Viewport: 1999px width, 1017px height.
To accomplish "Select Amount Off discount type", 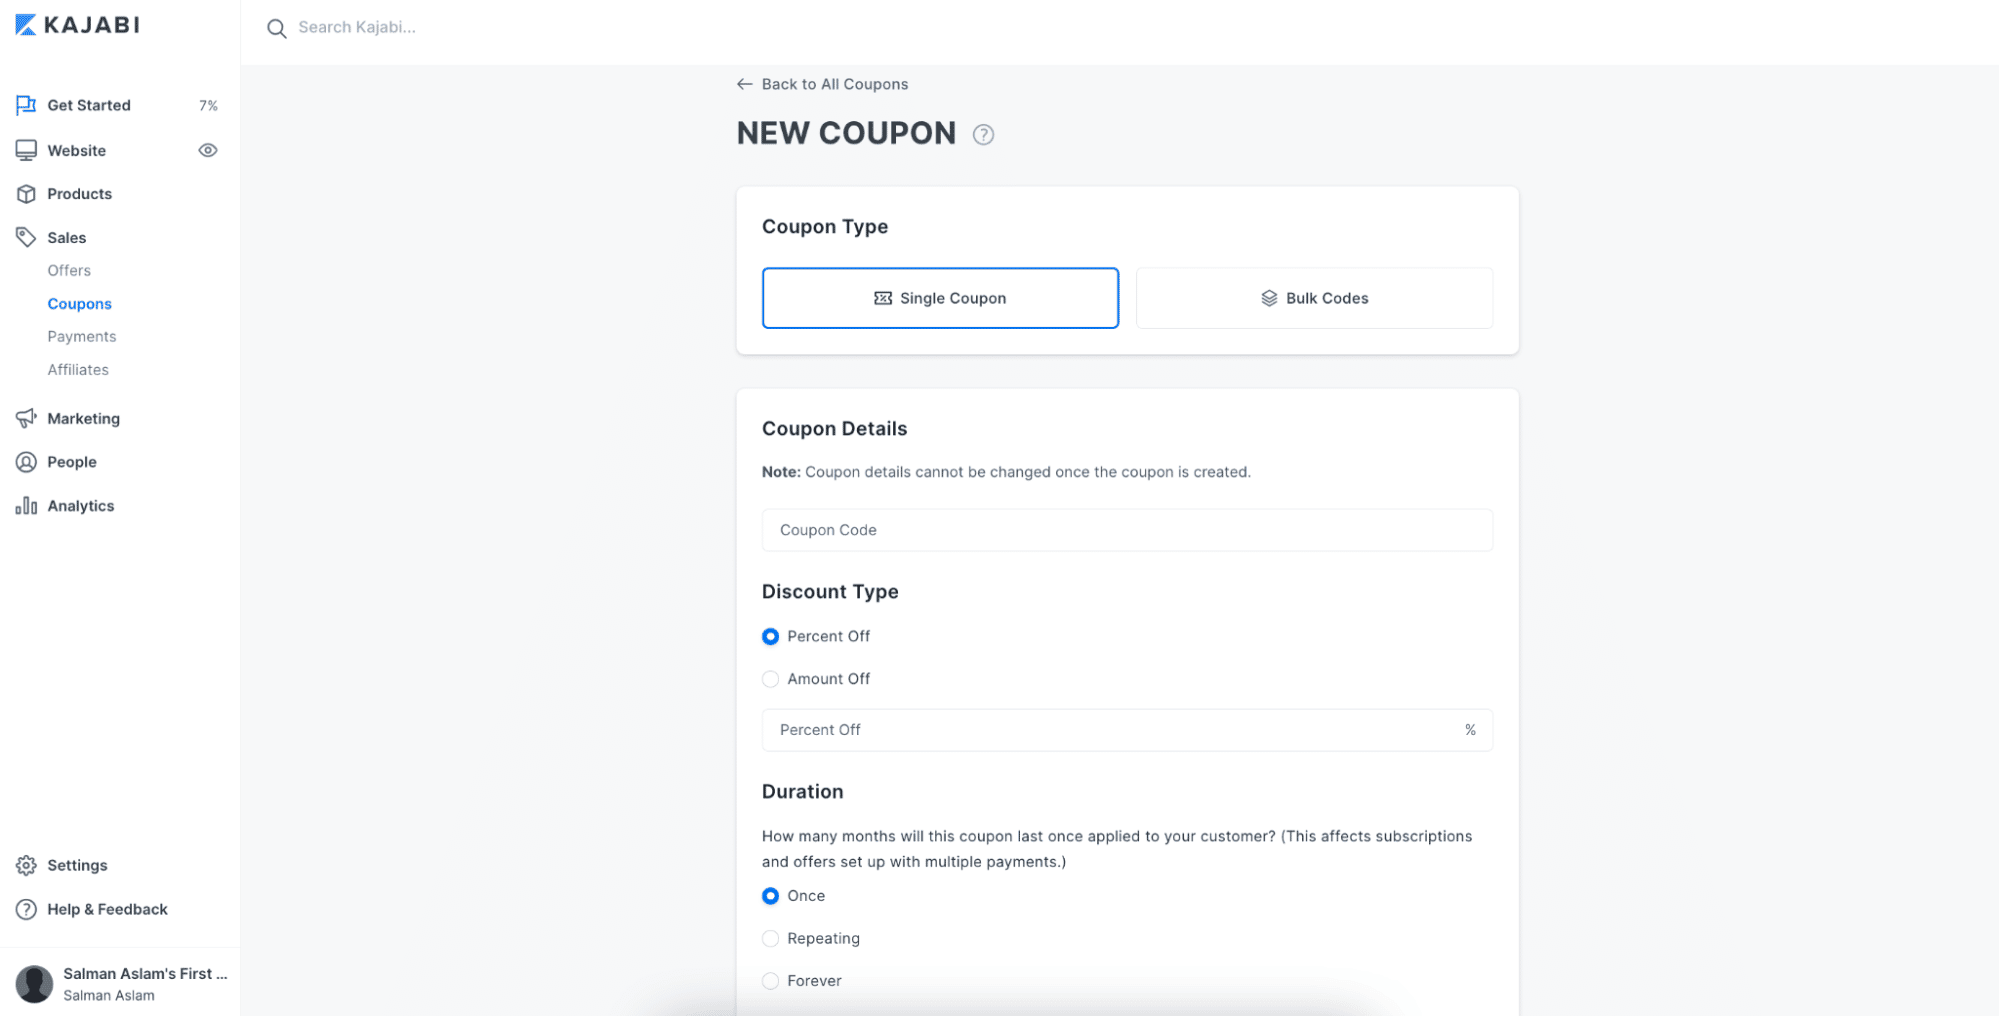I will (770, 679).
